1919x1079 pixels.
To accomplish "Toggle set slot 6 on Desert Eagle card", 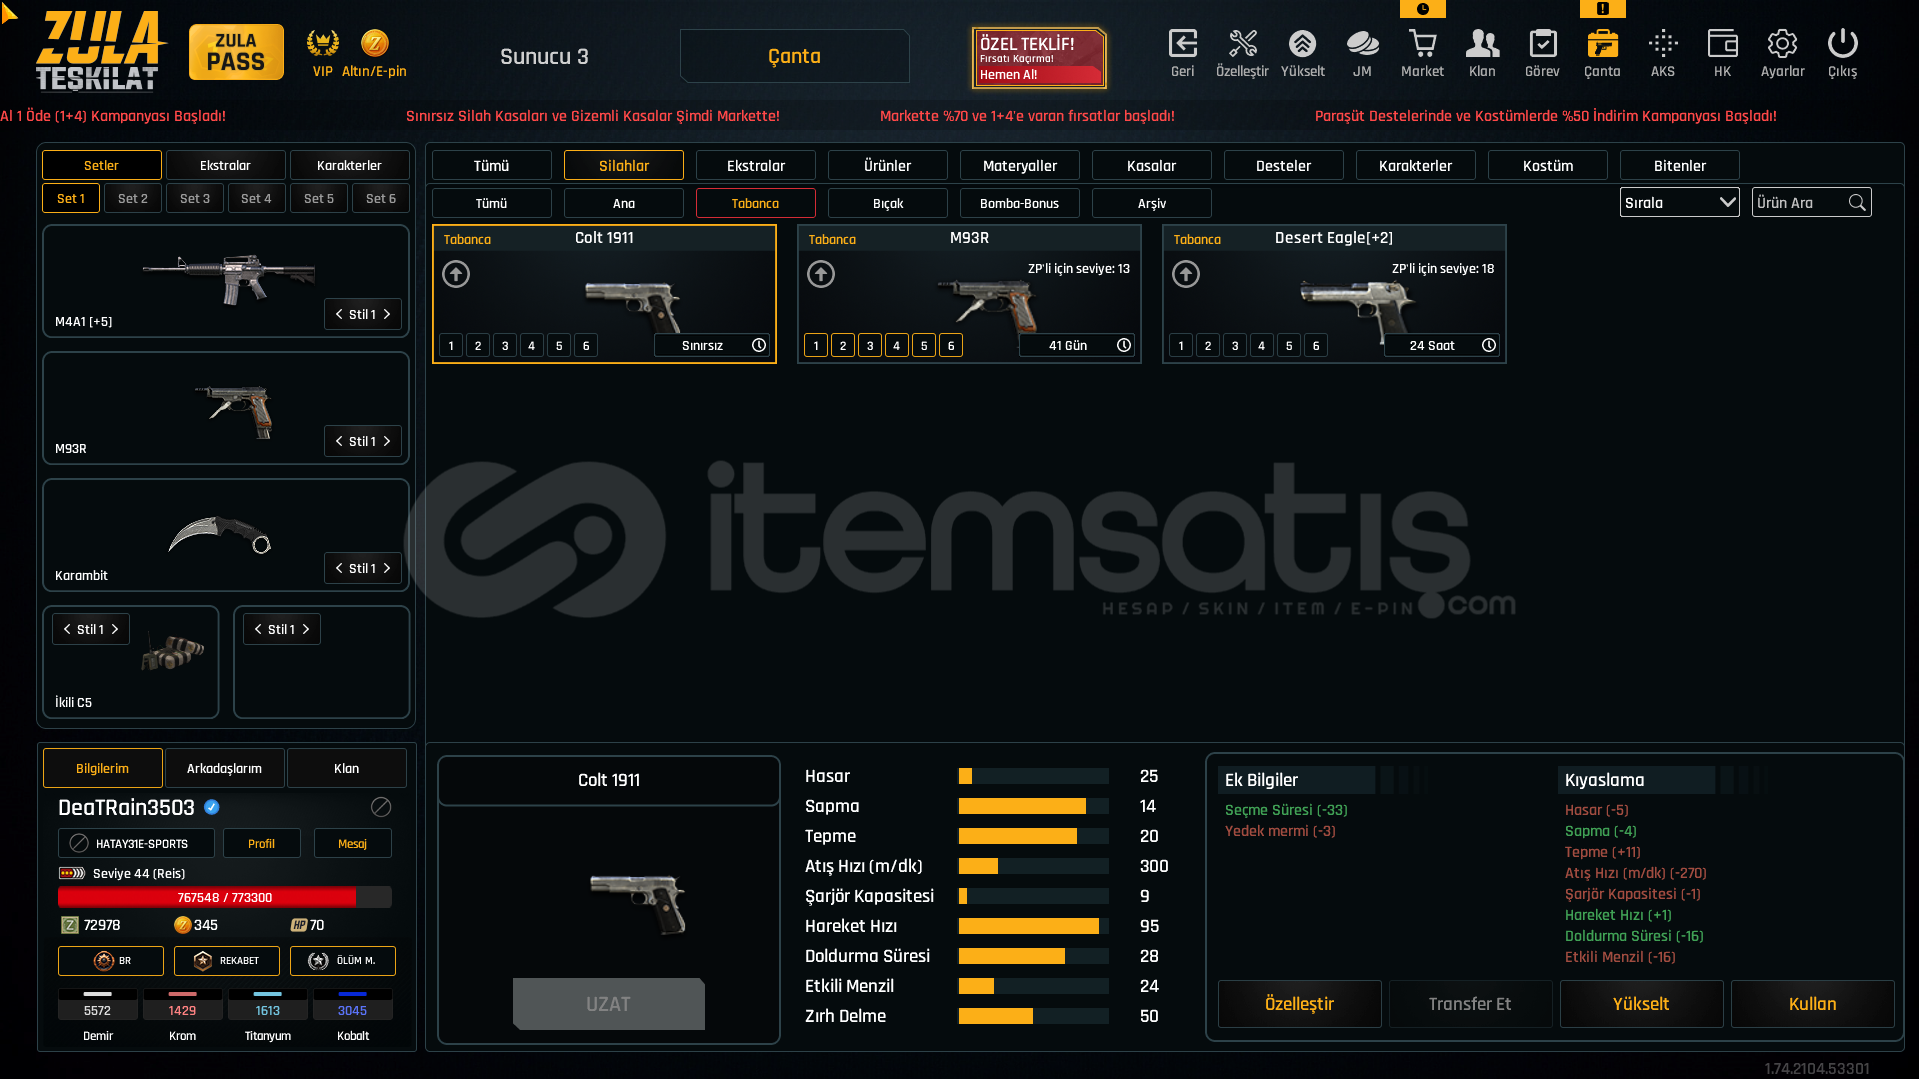I will [x=1316, y=346].
